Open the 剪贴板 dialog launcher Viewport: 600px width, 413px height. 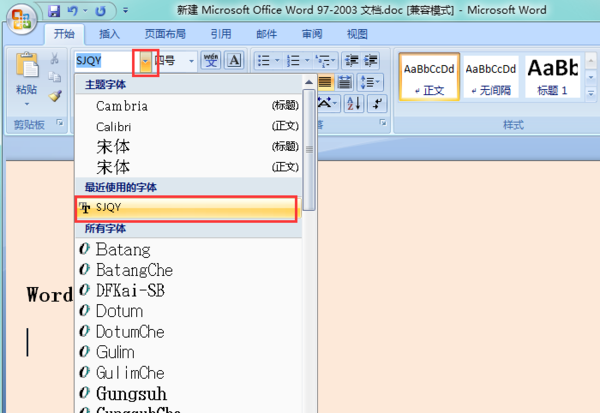click(x=60, y=122)
